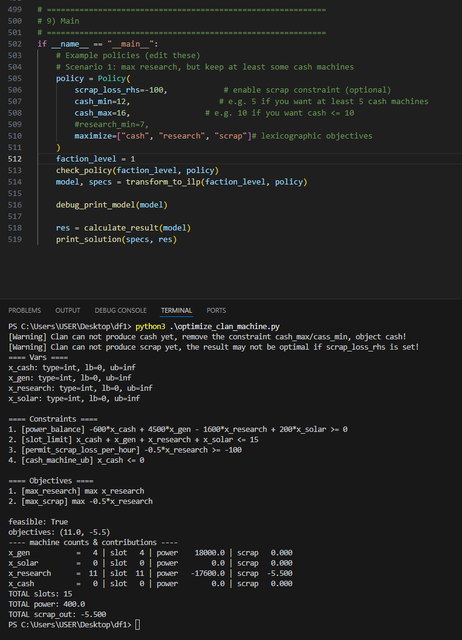This screenshot has height=640, width=462.
Task: Click 'TOTAL slots: 15' line
Action: pyautogui.click(x=40, y=593)
